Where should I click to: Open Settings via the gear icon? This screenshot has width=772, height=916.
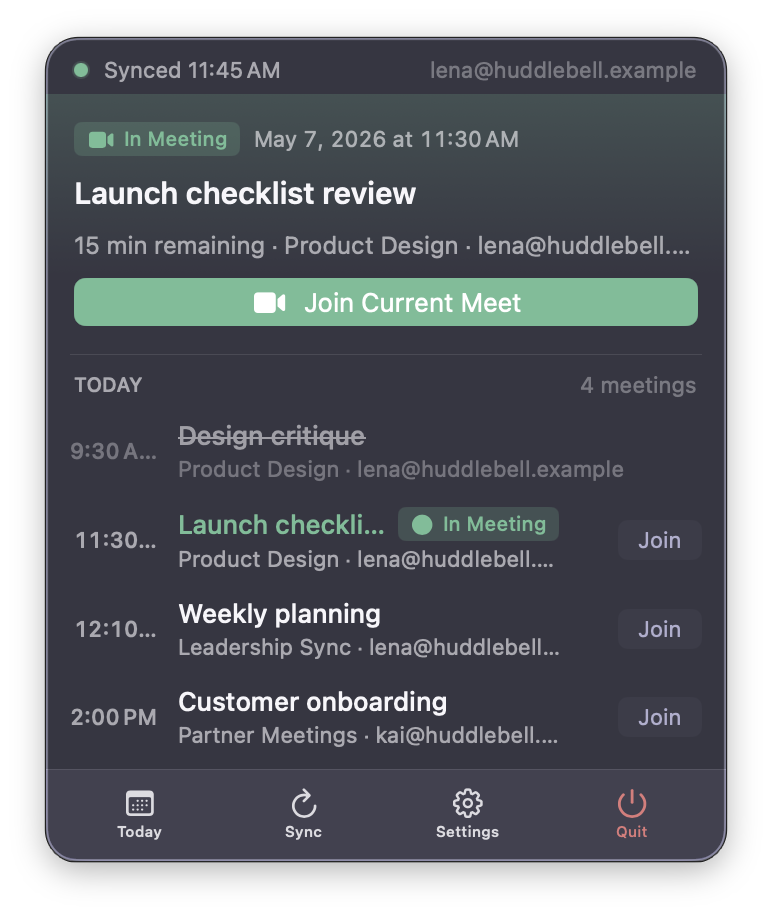(x=468, y=803)
